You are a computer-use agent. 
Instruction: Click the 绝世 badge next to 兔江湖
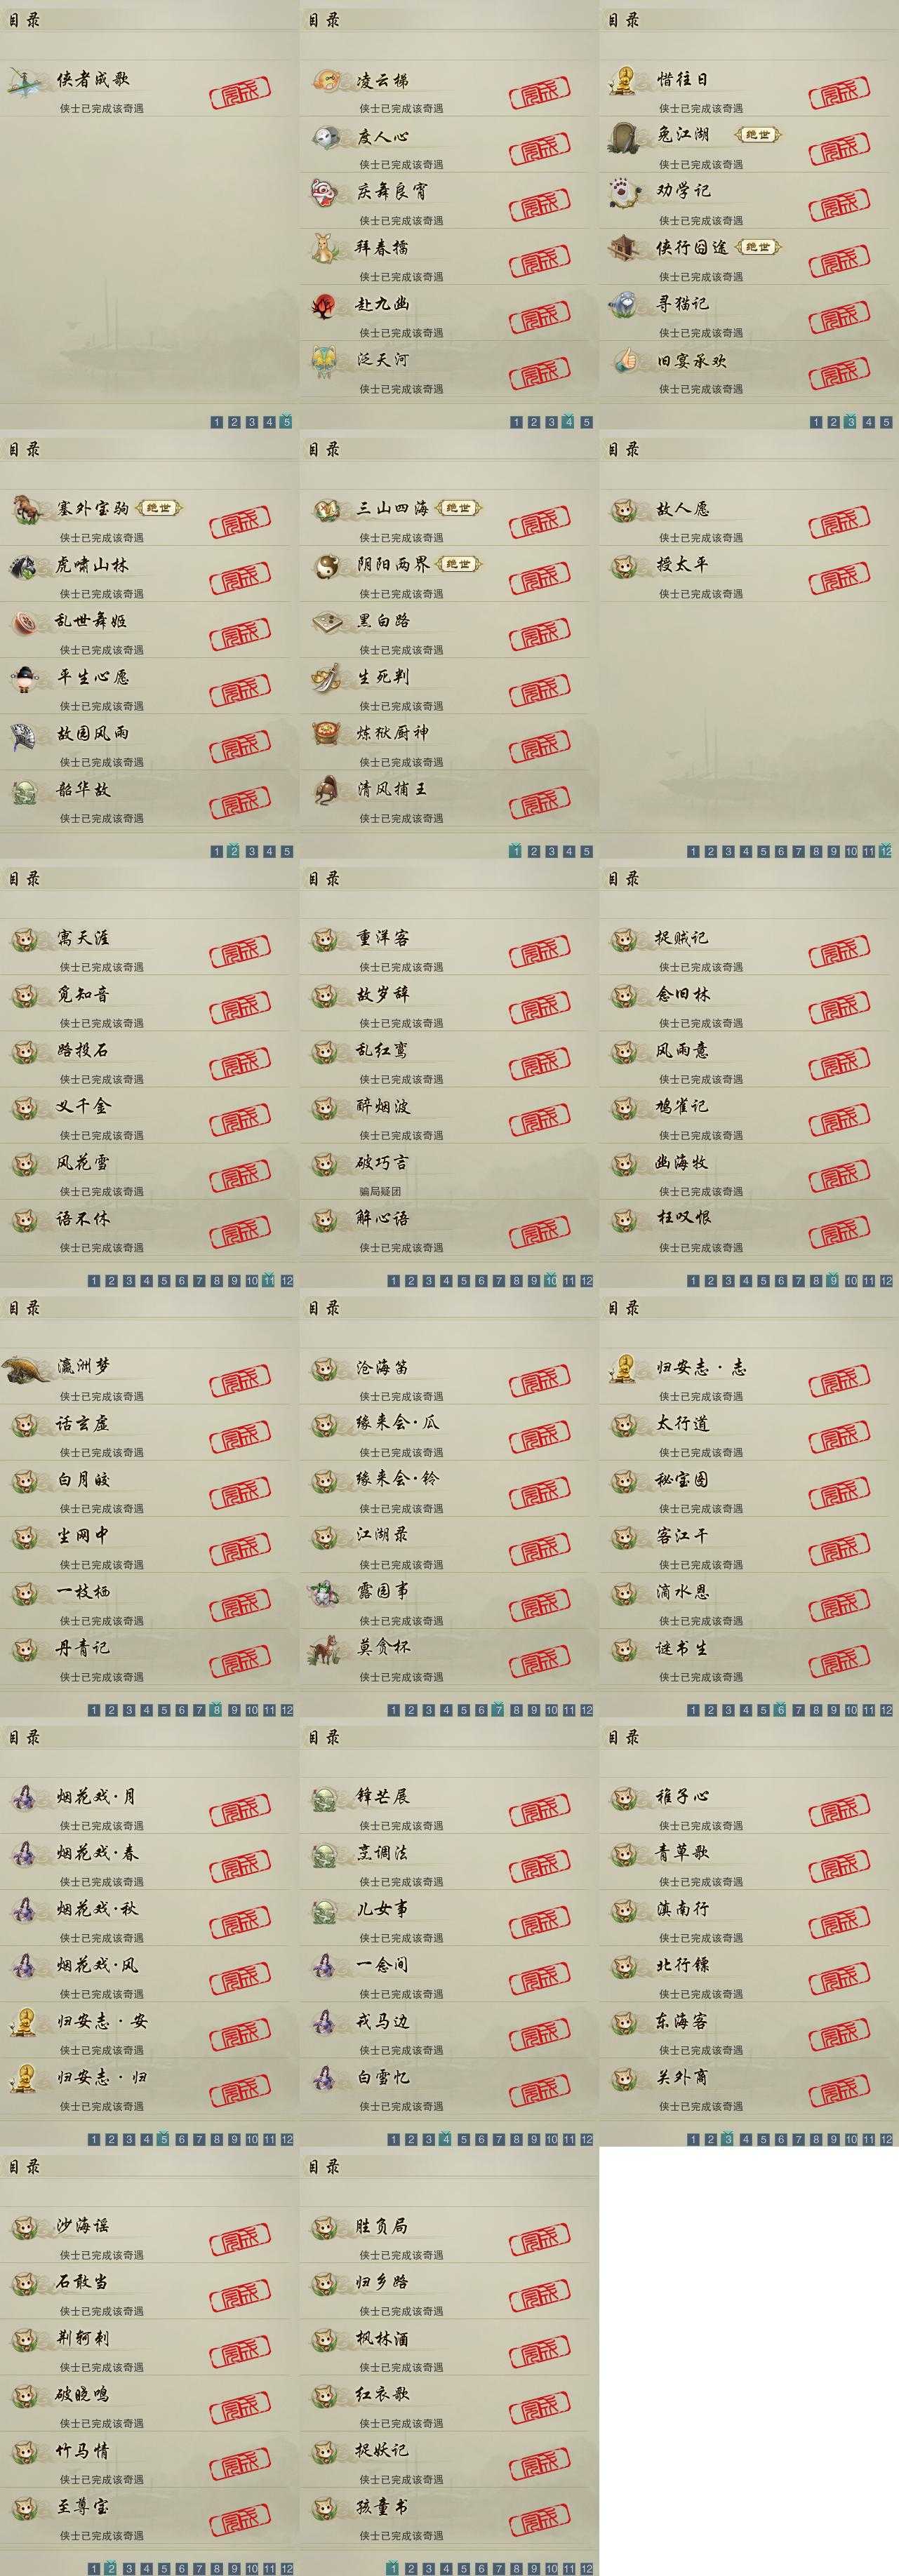coord(758,135)
